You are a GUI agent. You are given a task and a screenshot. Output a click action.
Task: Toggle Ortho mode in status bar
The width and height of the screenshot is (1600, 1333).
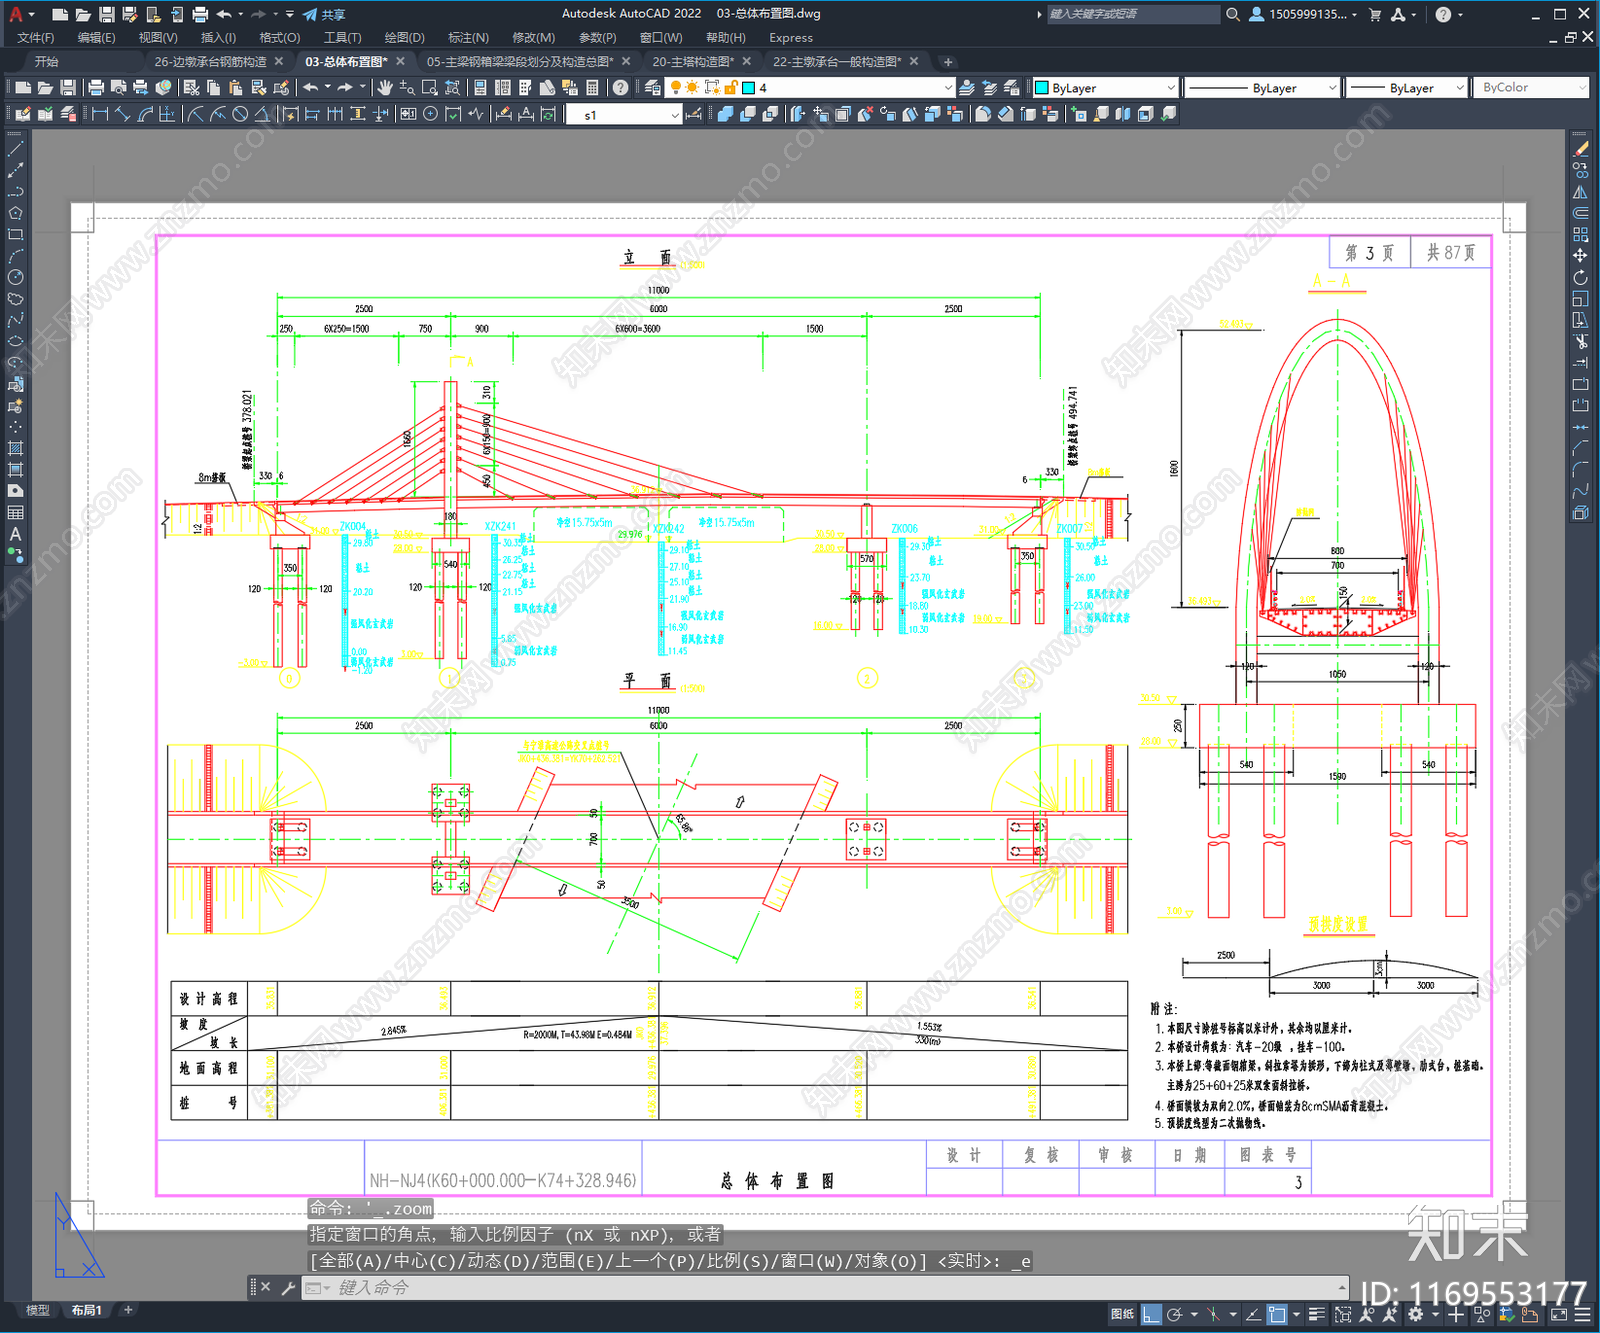coord(1152,1314)
